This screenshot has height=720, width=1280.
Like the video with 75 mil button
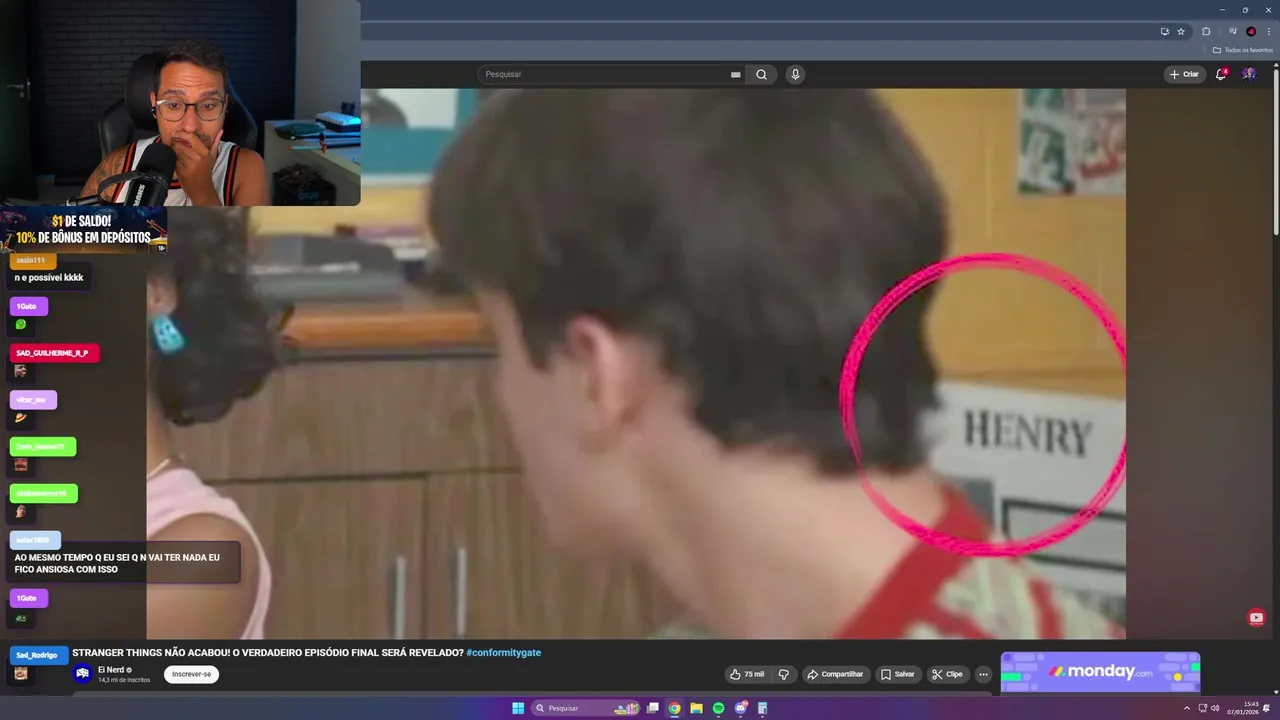[x=747, y=674]
